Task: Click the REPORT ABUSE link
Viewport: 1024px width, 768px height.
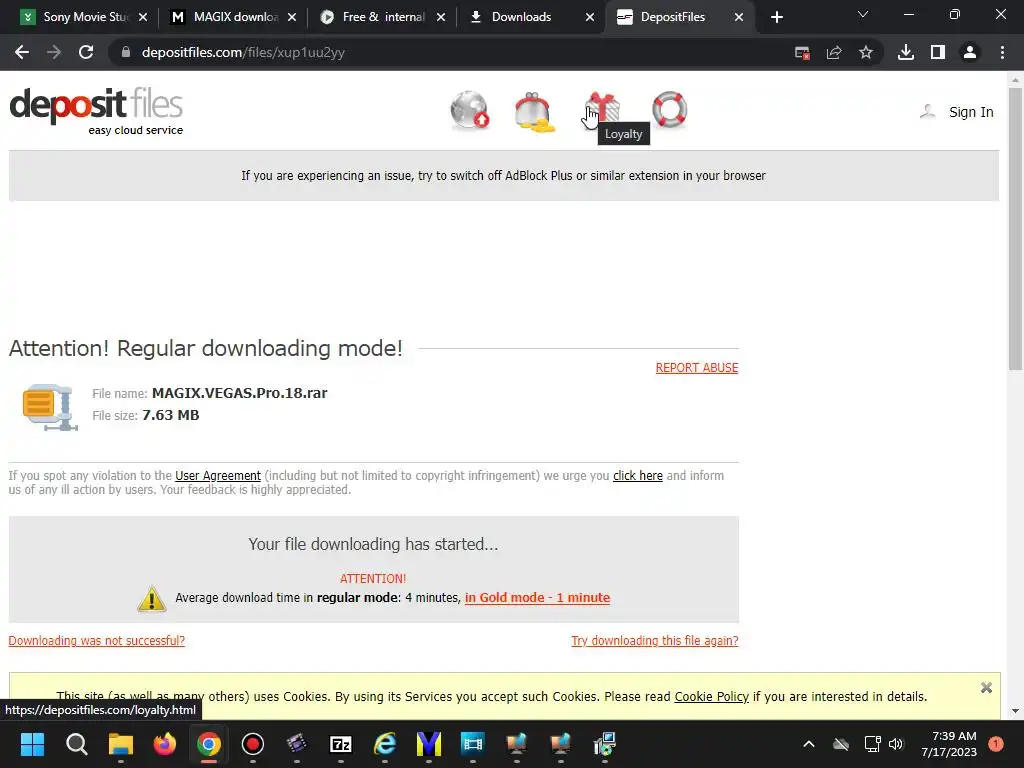Action: click(697, 368)
